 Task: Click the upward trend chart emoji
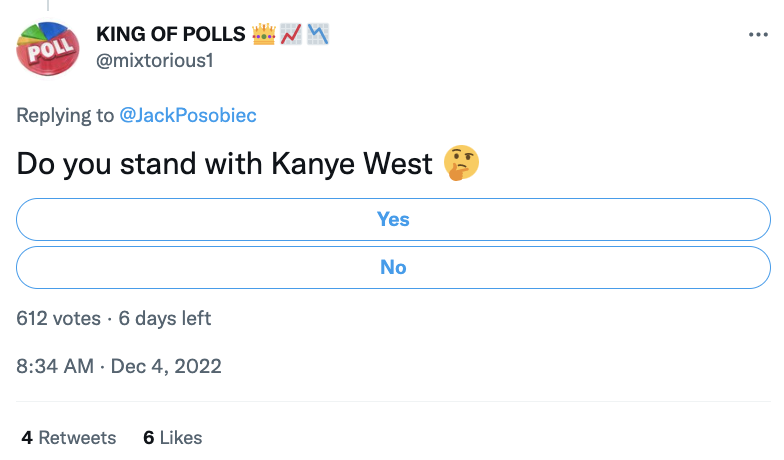pos(291,34)
